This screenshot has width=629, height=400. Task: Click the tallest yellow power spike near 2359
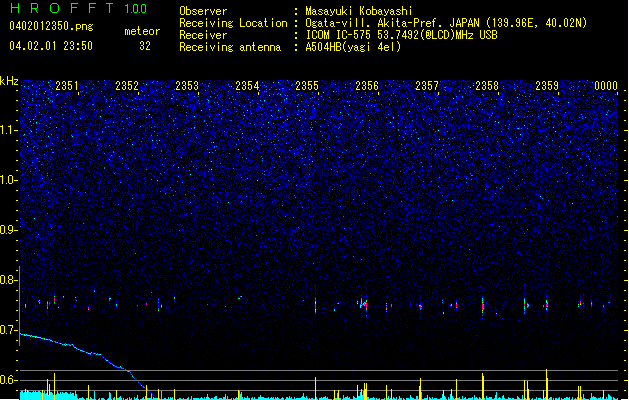[x=546, y=384]
